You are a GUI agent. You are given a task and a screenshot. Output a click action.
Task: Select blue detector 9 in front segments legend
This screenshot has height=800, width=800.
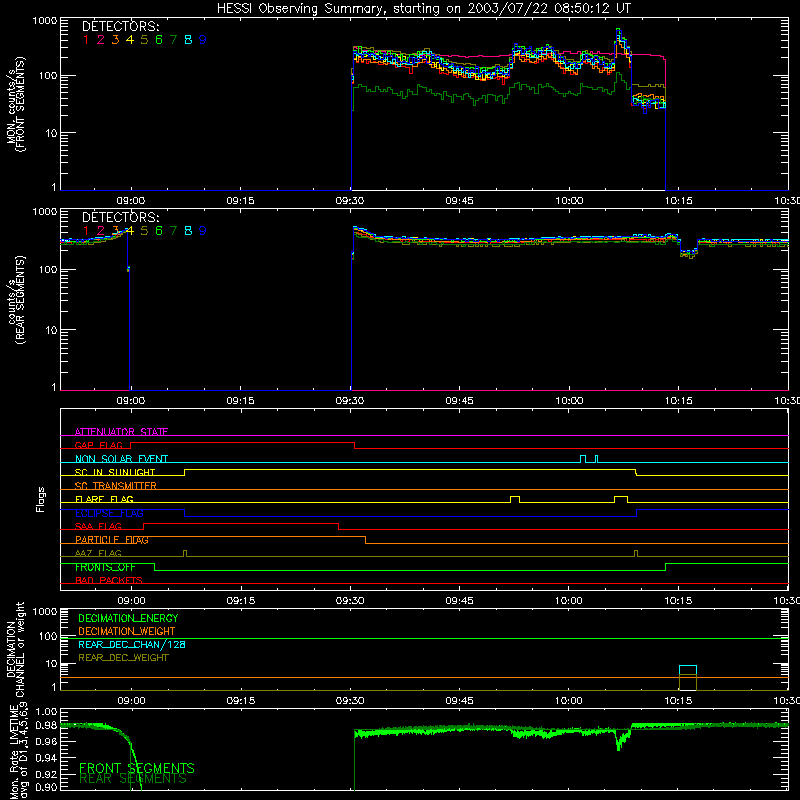(x=203, y=40)
